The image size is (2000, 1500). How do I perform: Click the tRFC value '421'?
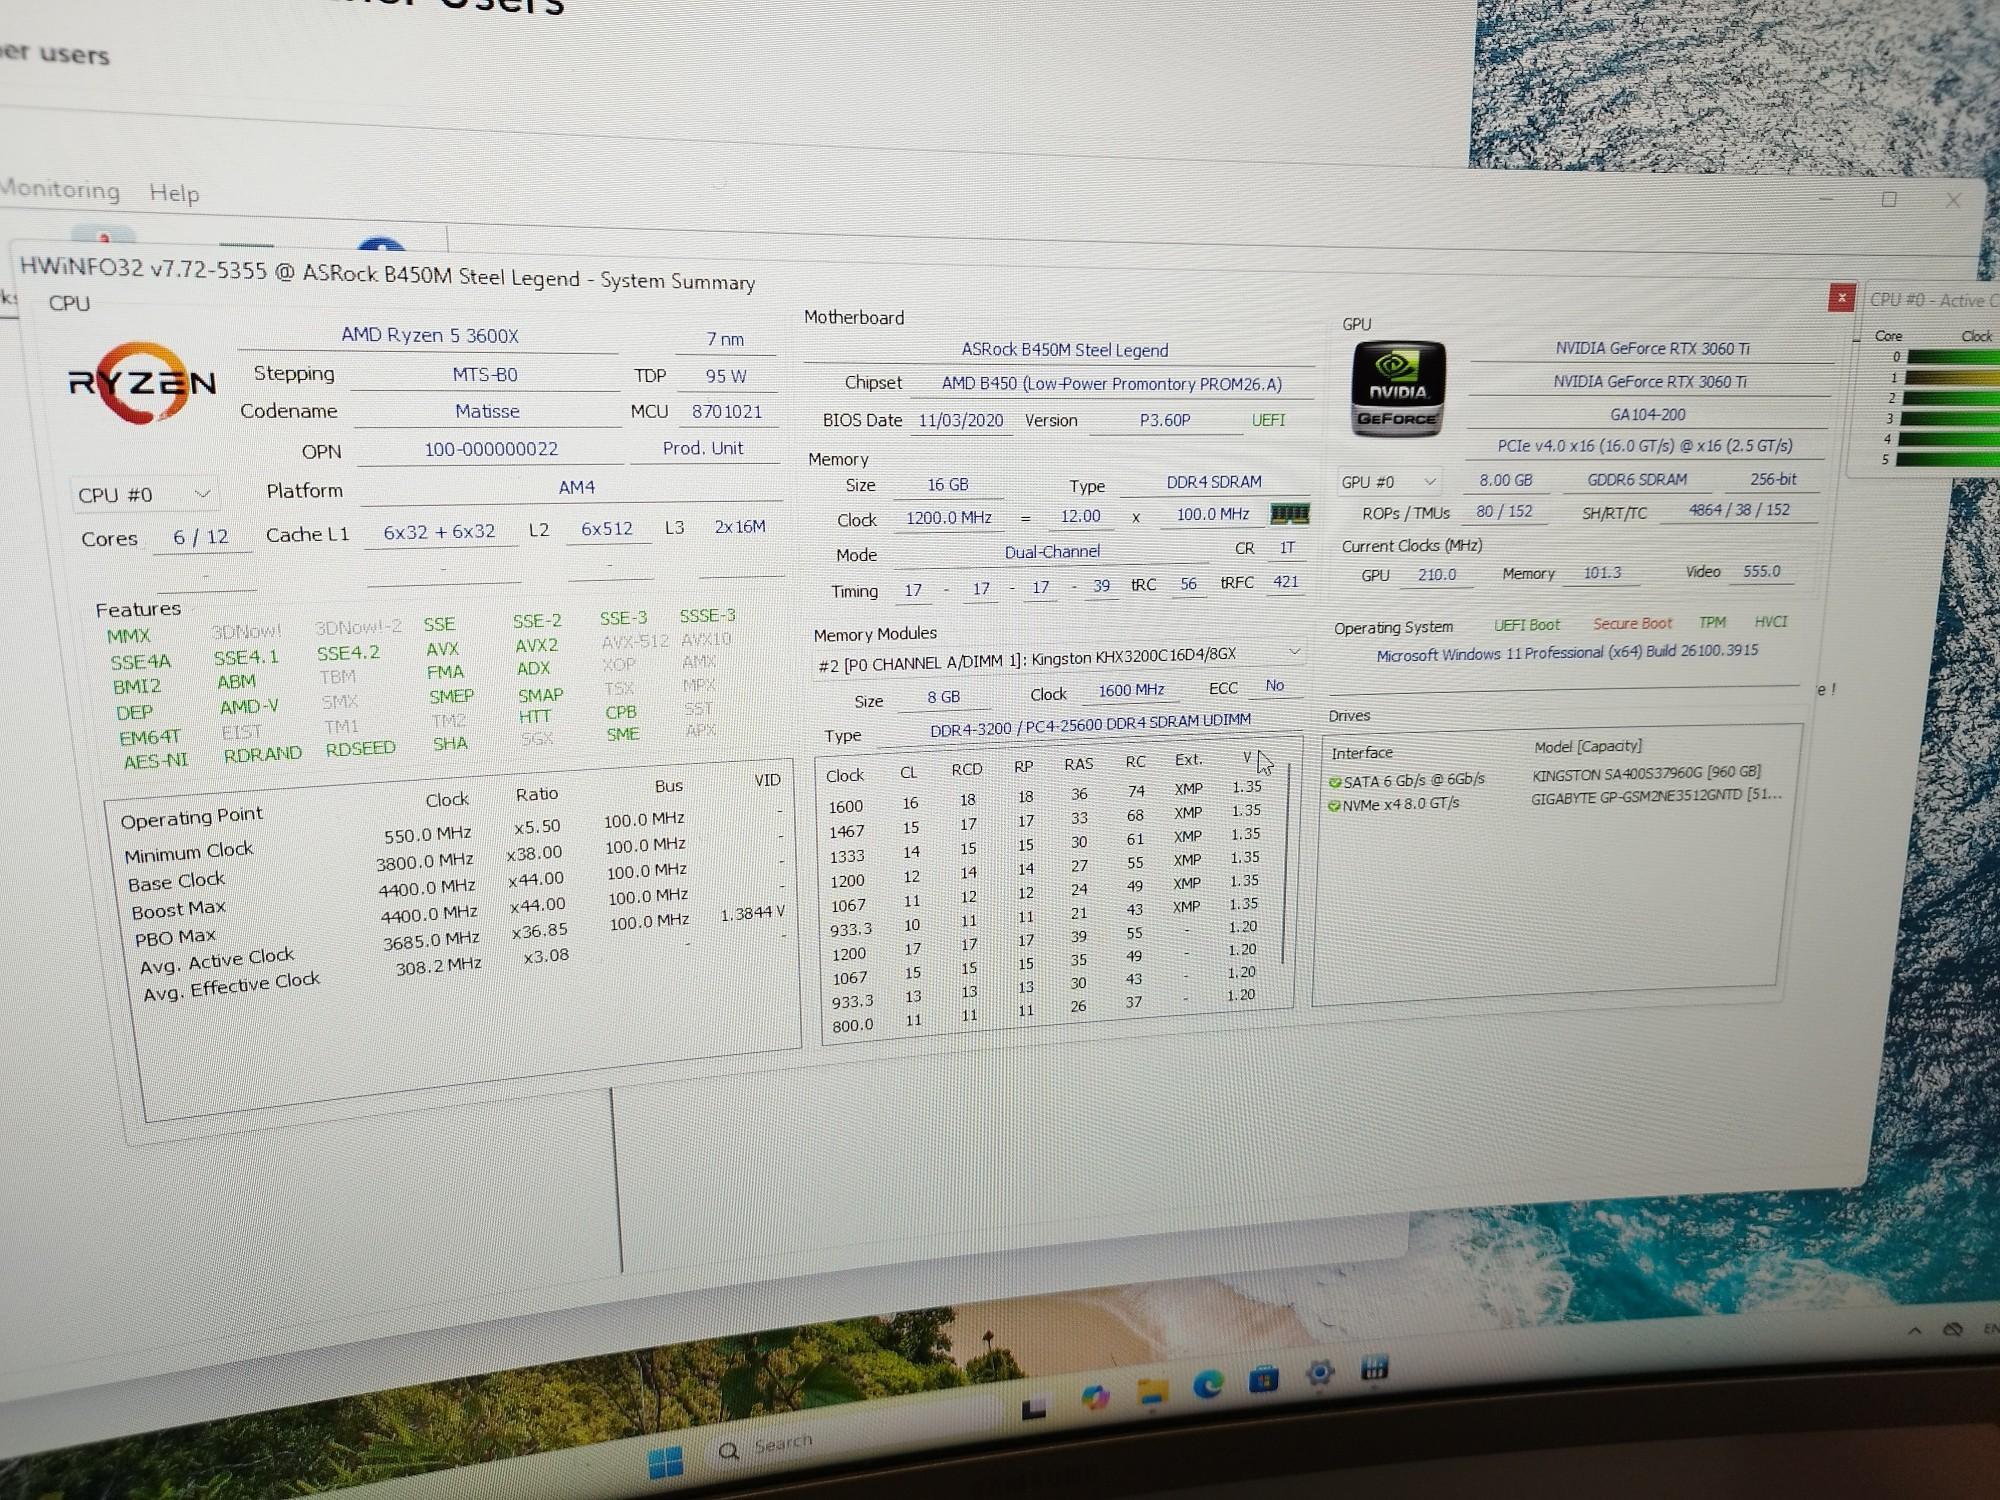click(1285, 582)
